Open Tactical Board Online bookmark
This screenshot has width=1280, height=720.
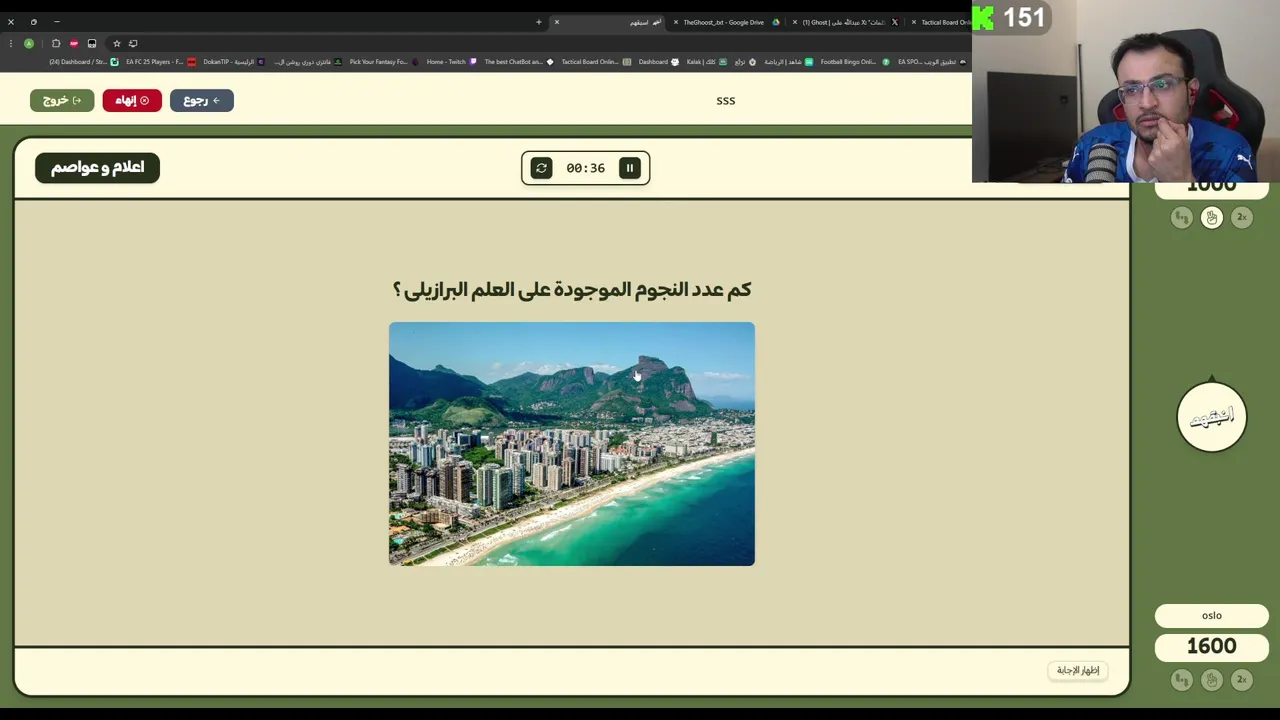[596, 62]
